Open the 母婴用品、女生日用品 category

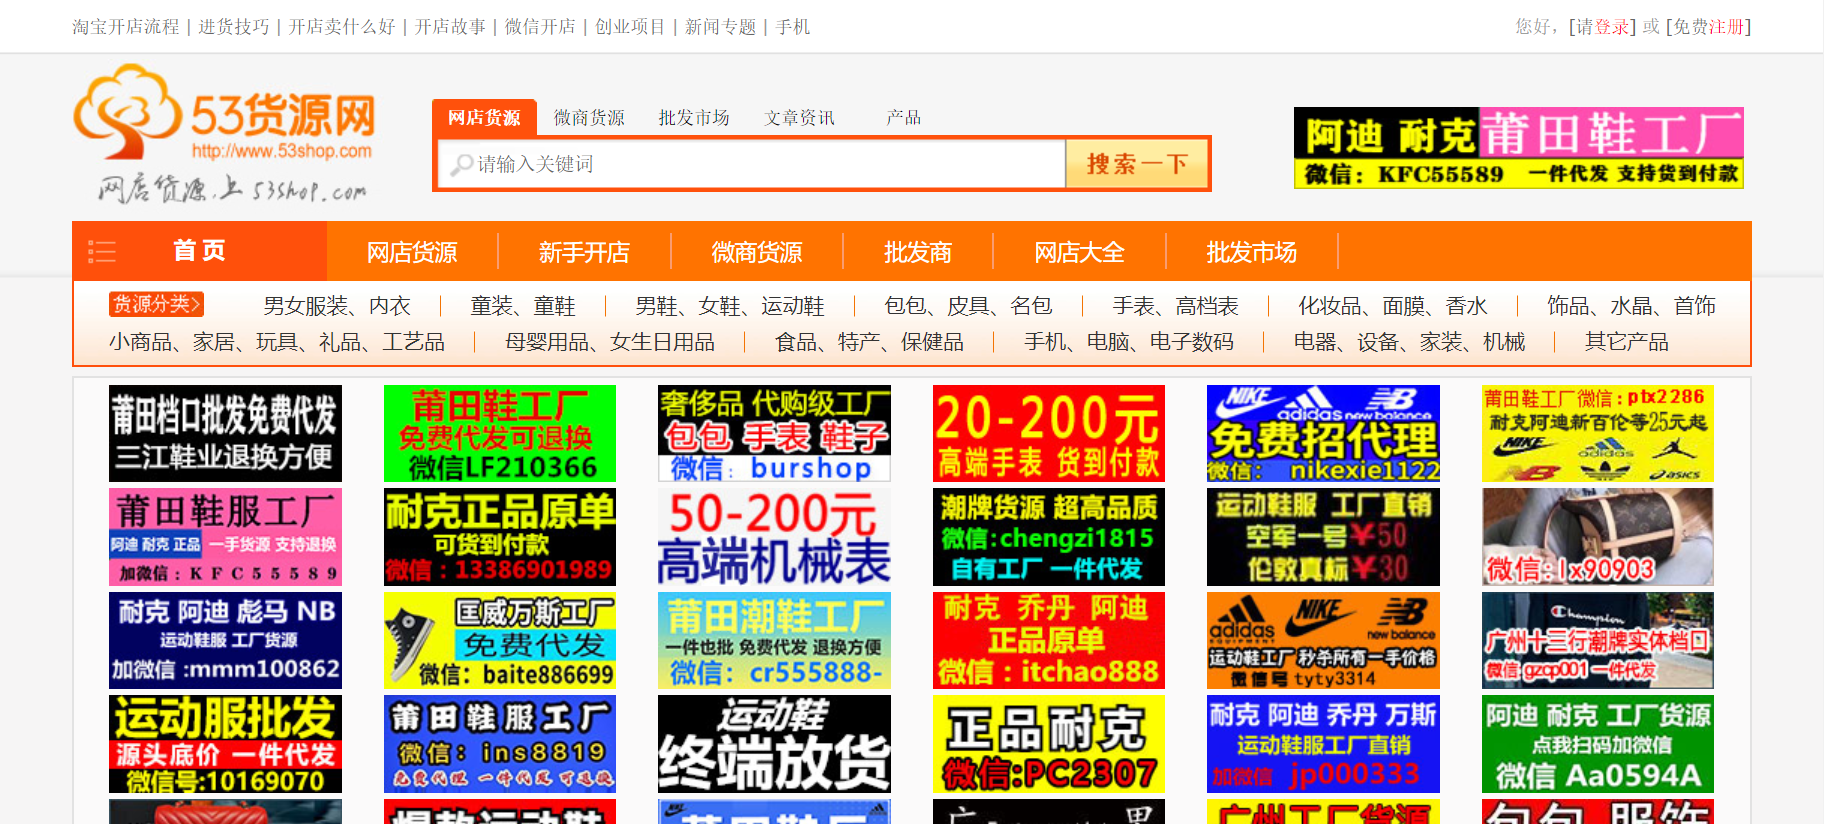[x=610, y=342]
